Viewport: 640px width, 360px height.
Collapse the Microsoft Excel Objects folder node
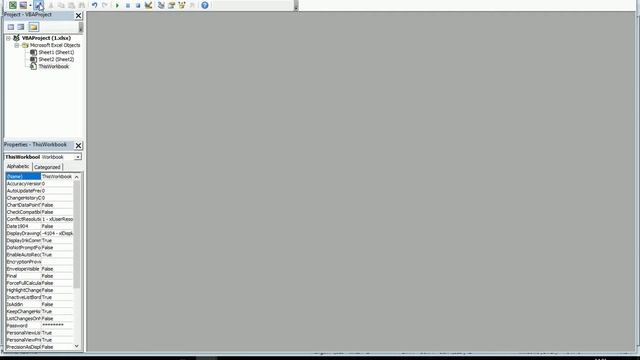[x=17, y=45]
